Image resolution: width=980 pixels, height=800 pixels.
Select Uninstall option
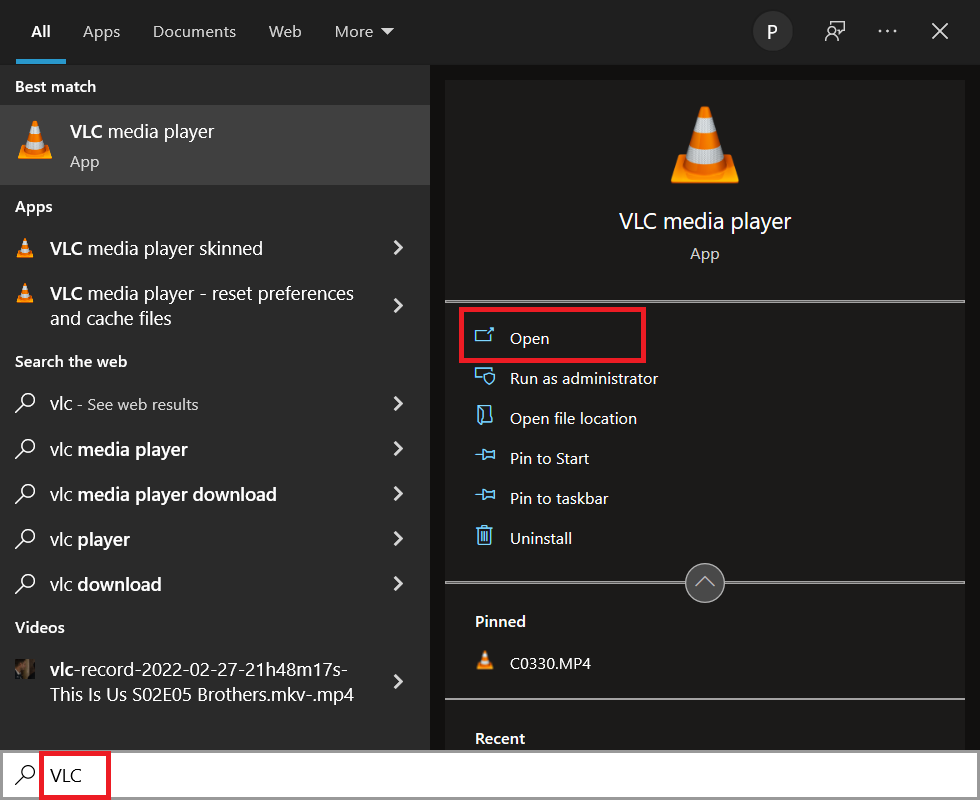pyautogui.click(x=541, y=538)
